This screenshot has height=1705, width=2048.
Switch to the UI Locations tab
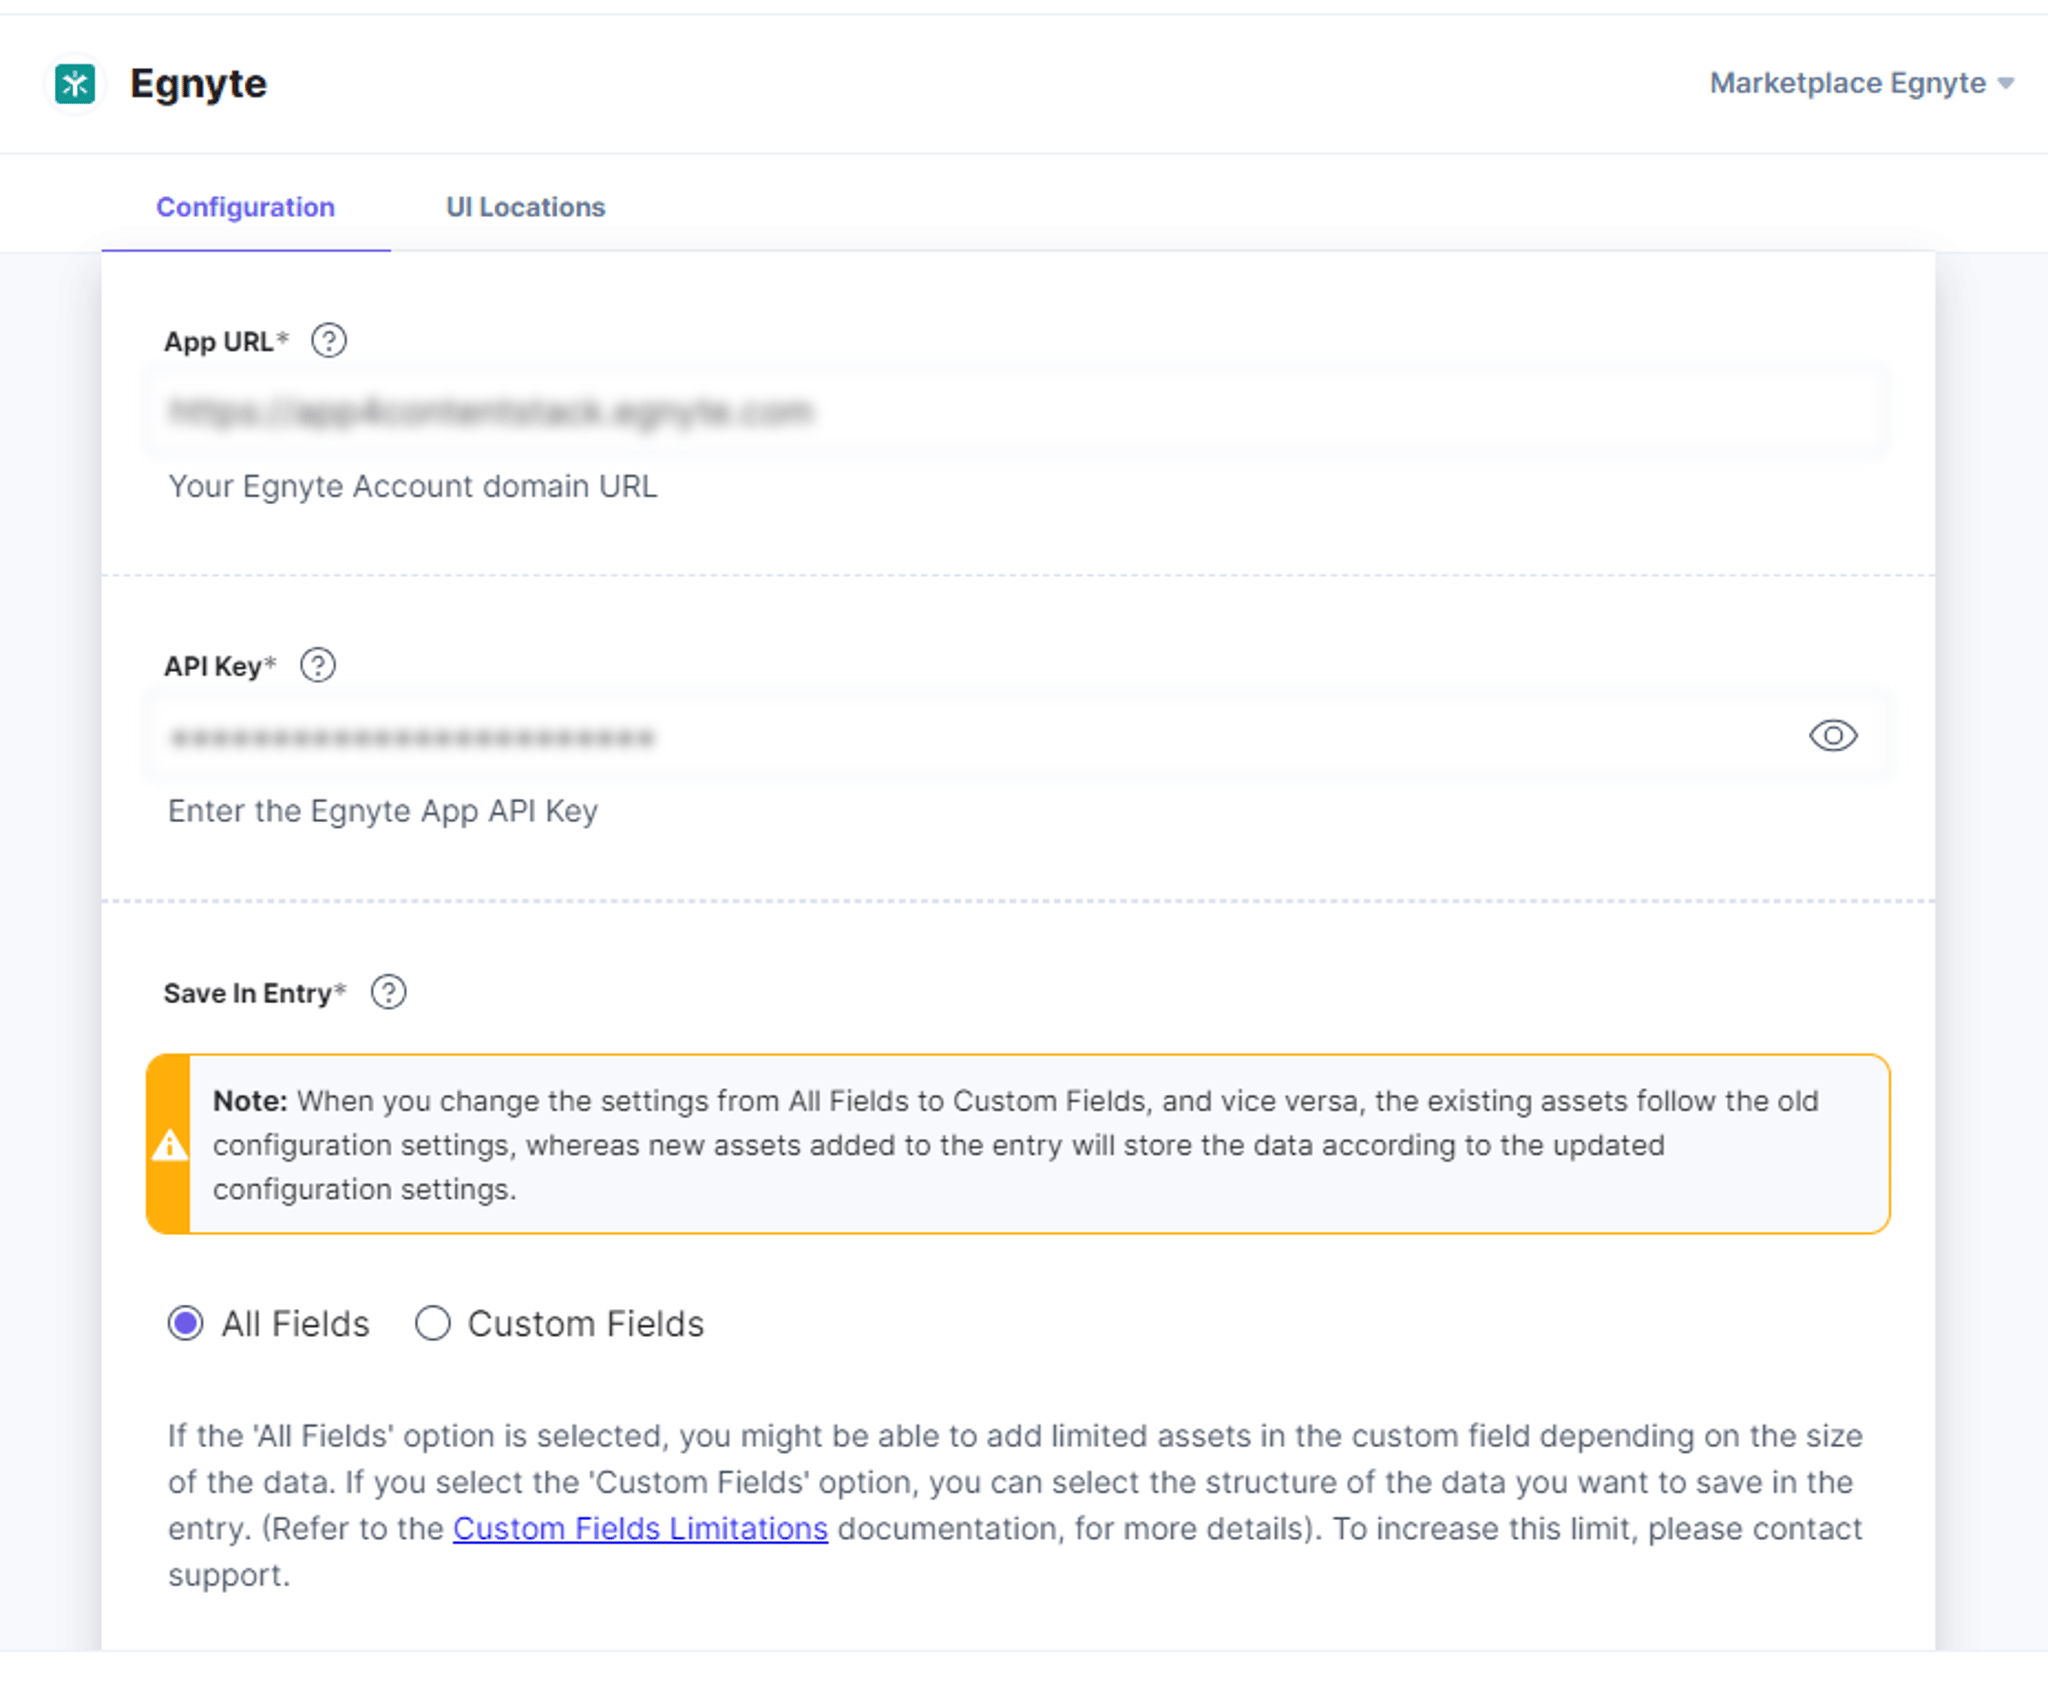click(525, 207)
